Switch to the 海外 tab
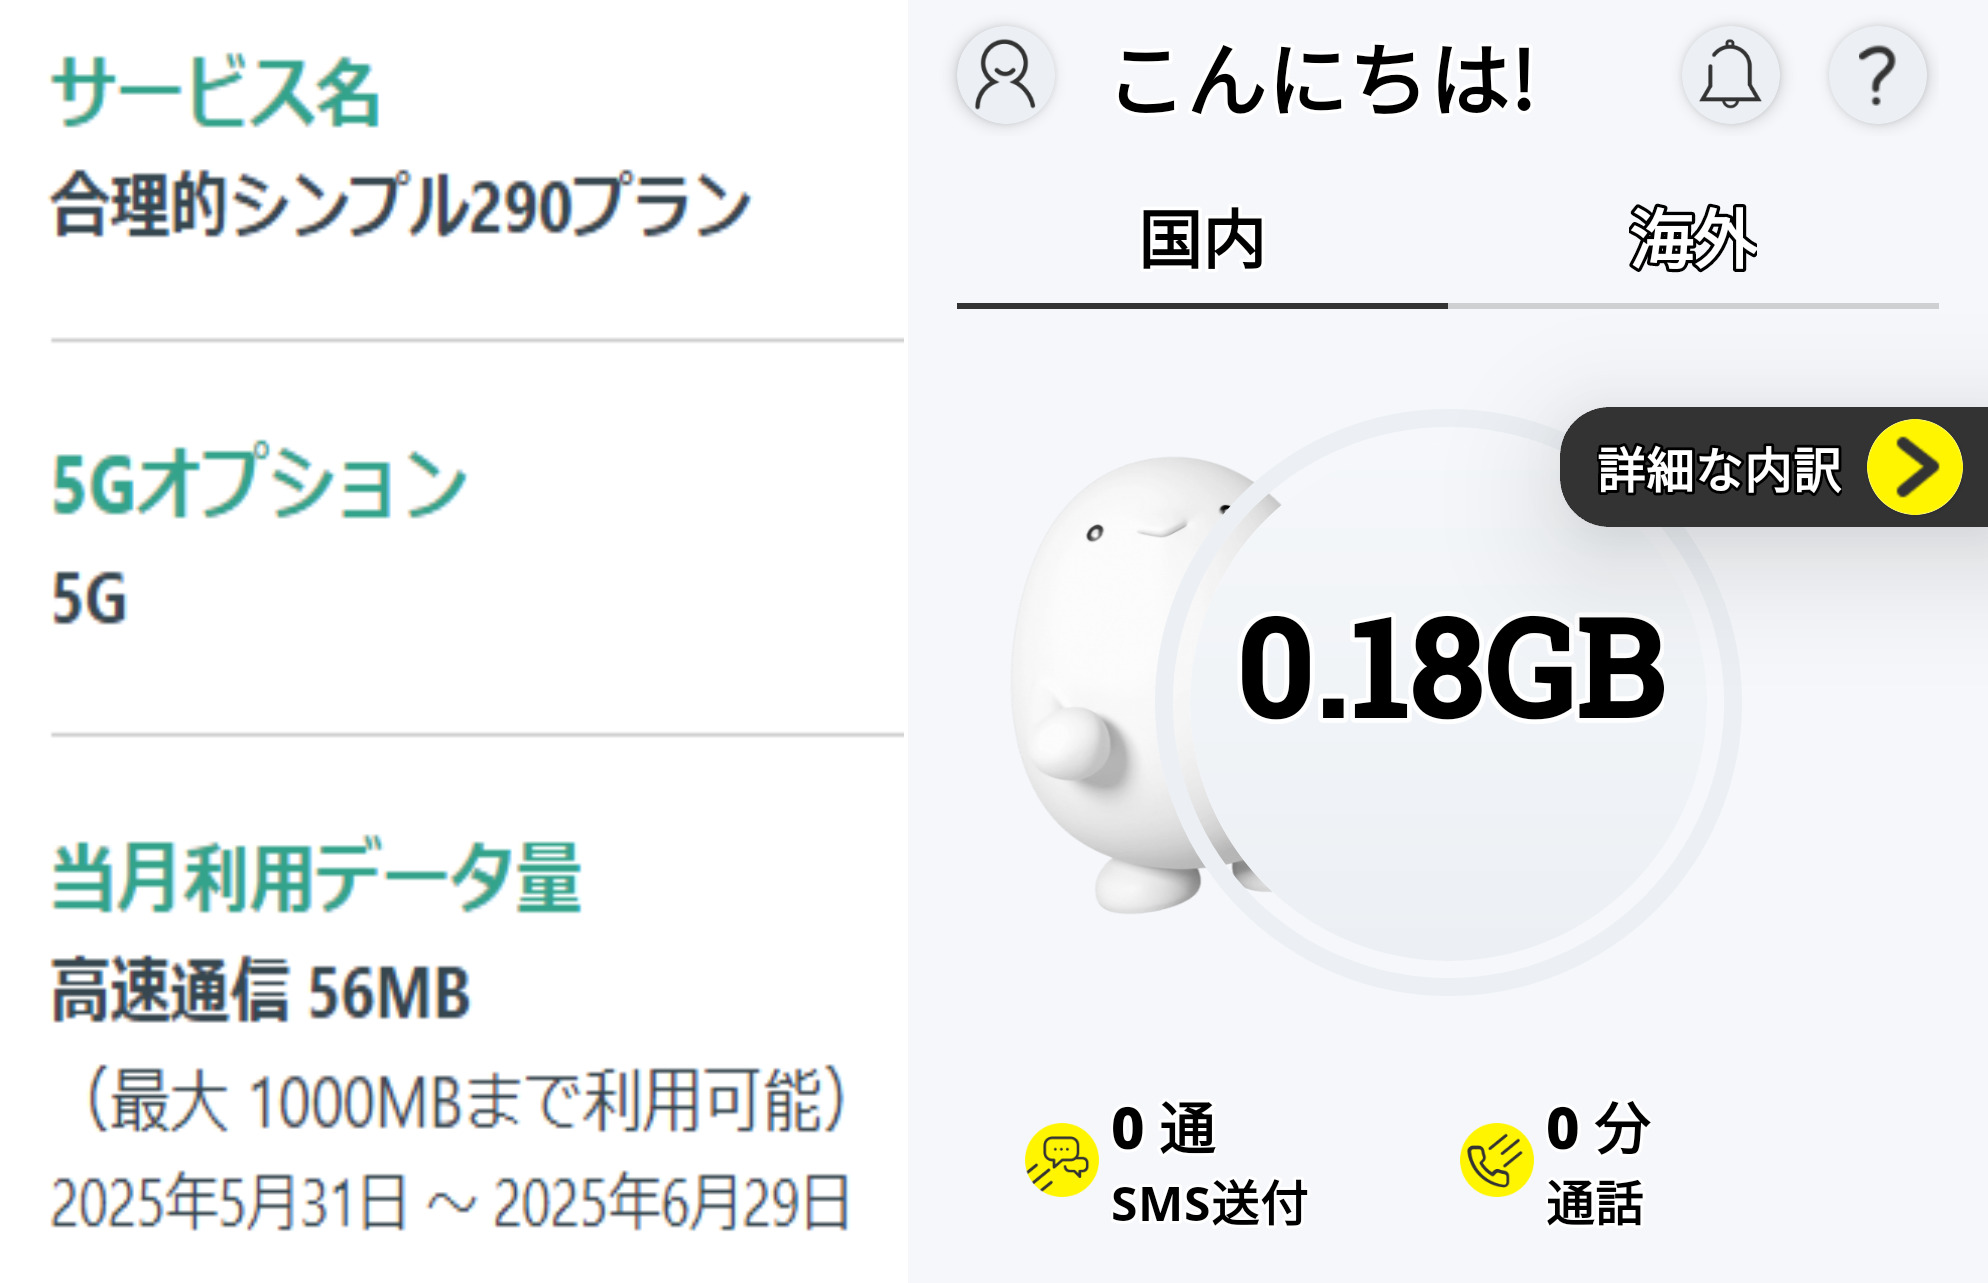1988x1283 pixels. tap(1692, 242)
